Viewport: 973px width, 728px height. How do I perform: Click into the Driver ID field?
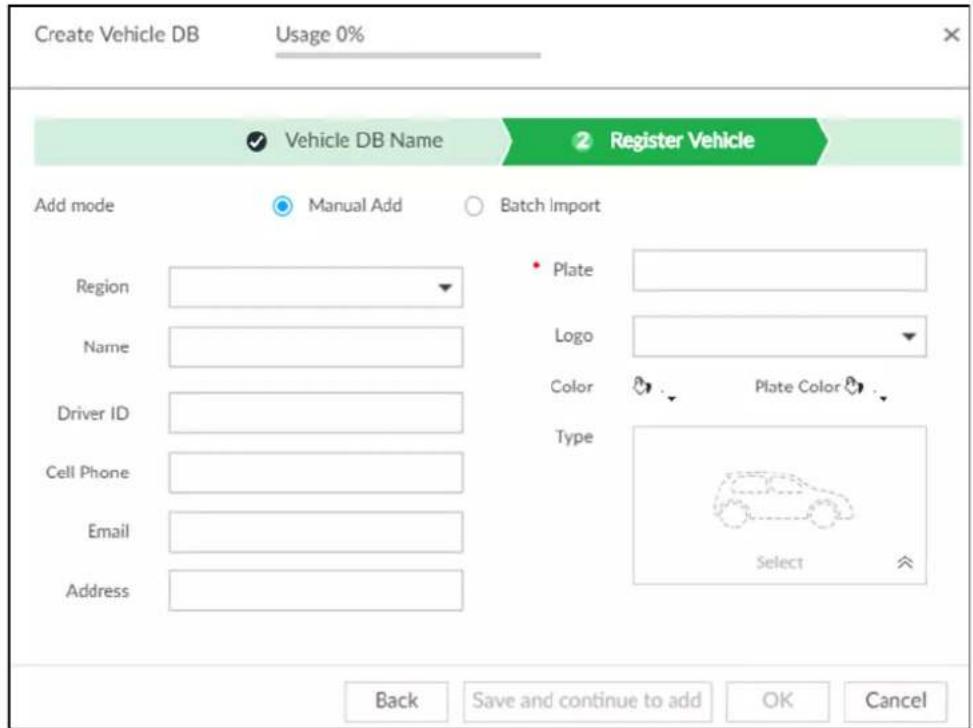pyautogui.click(x=316, y=413)
